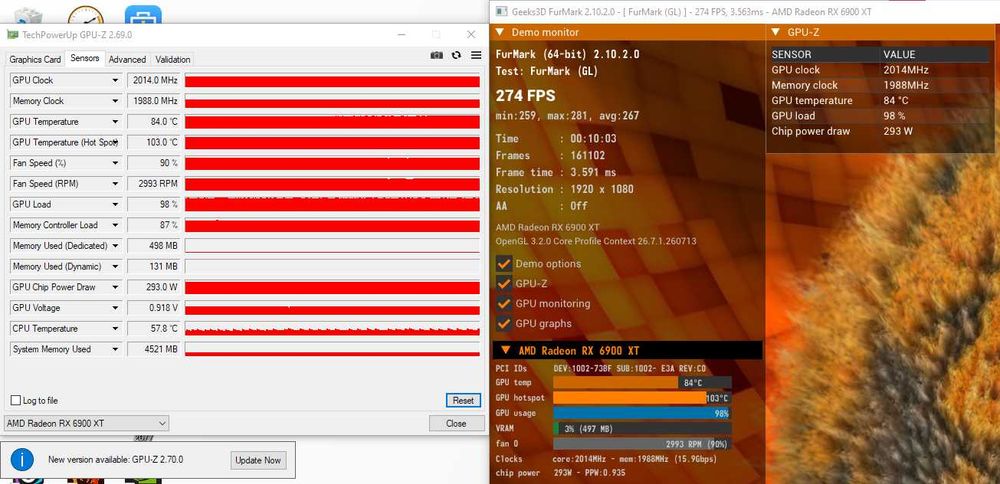Click the Update Now button
The width and height of the screenshot is (1000, 484).
(x=258, y=460)
